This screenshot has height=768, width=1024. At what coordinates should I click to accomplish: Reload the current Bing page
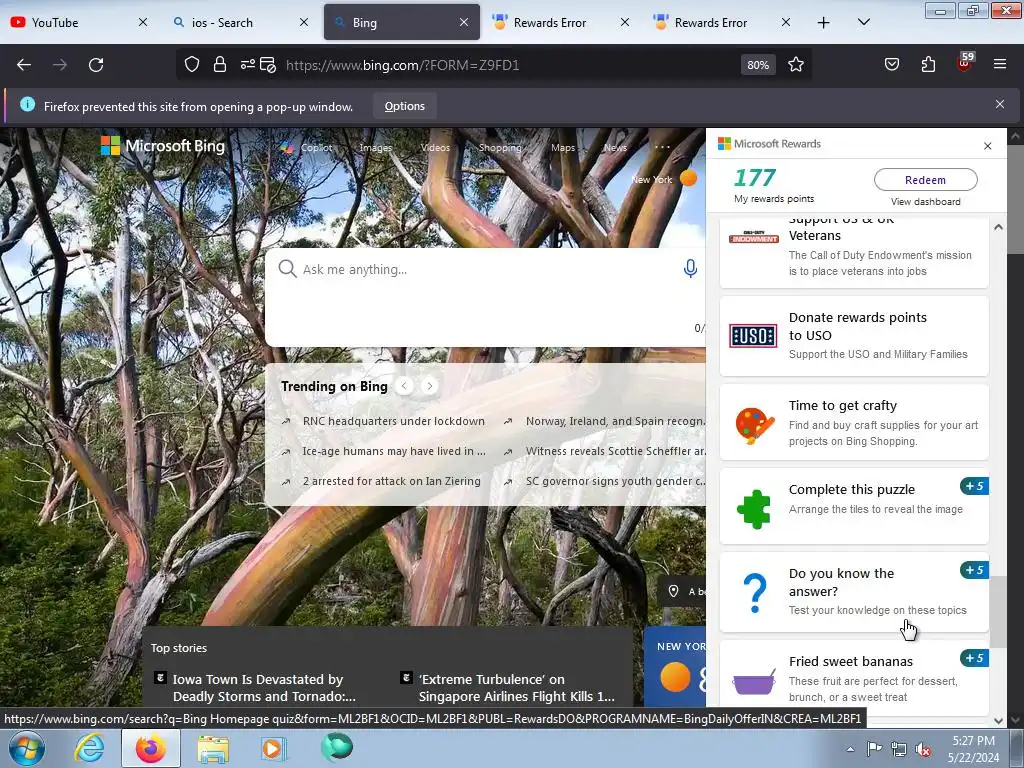pyautogui.click(x=96, y=65)
